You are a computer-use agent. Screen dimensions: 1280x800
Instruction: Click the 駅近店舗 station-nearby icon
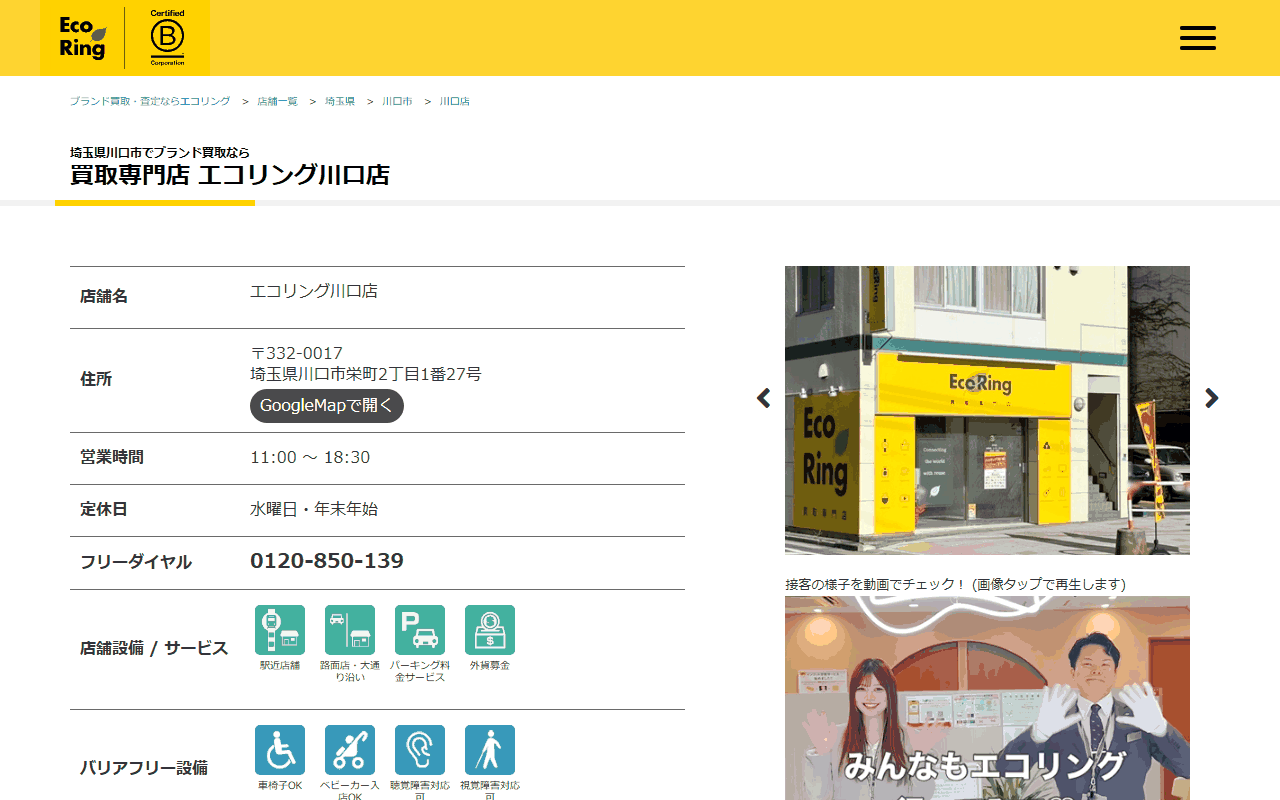(x=280, y=630)
